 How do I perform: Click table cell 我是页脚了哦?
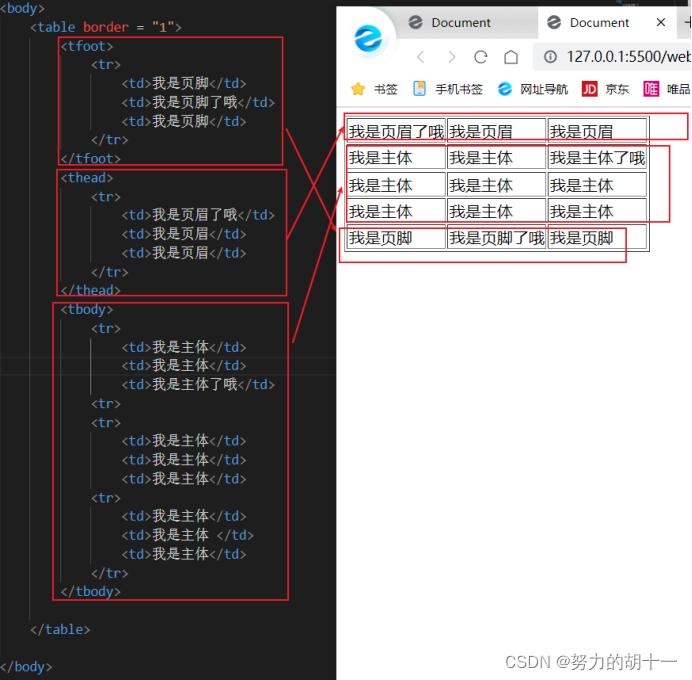(x=496, y=238)
